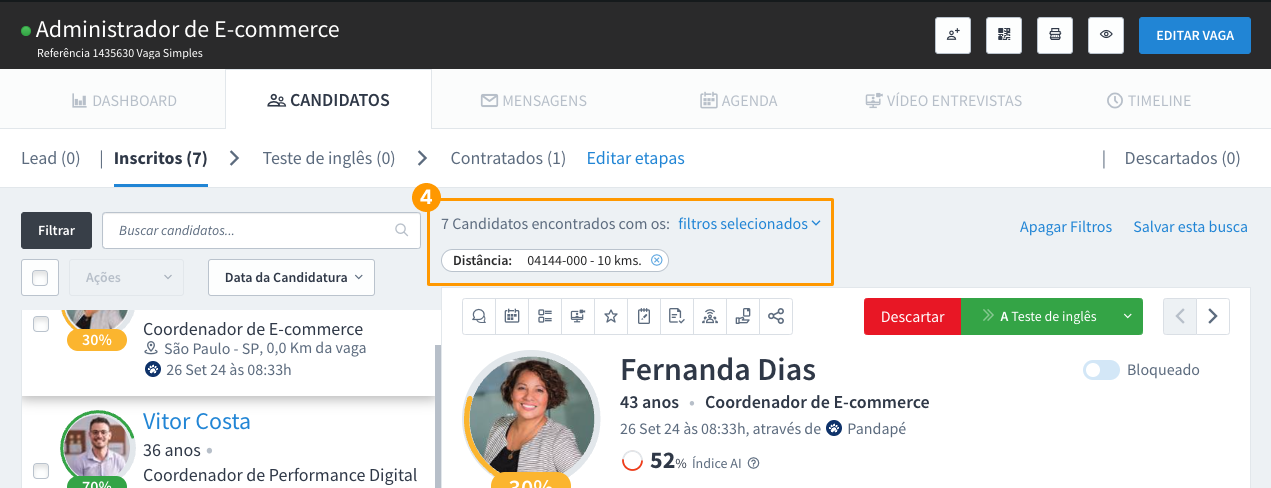Open the Vídeo Entrevistas tab

943,101
